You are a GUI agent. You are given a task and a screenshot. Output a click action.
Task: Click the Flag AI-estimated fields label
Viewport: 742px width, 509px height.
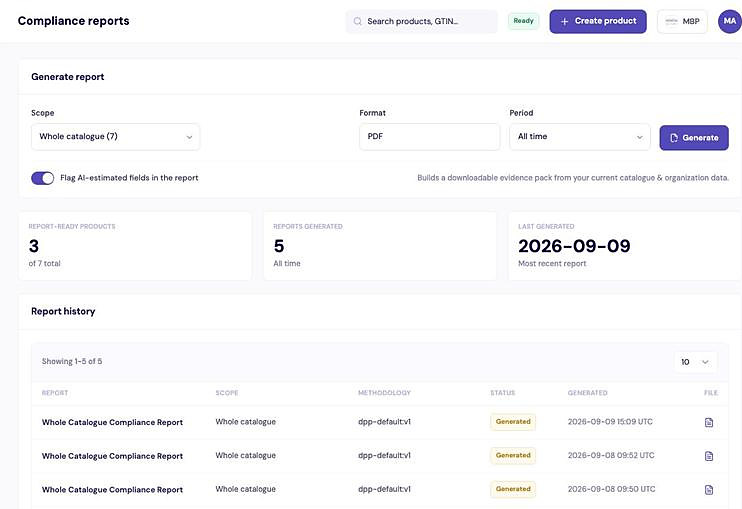point(129,178)
